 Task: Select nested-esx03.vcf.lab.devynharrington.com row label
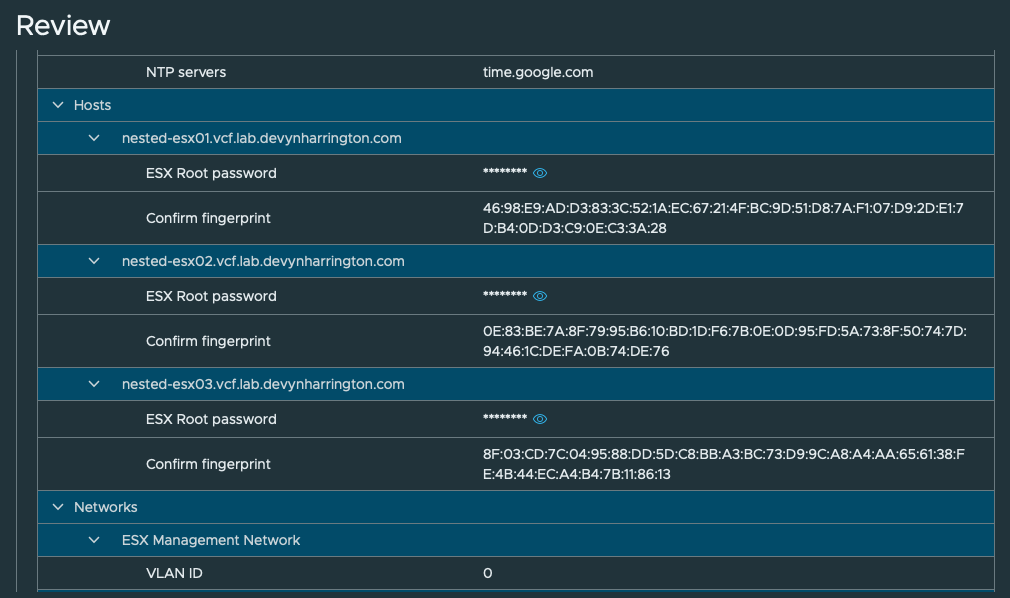(263, 384)
